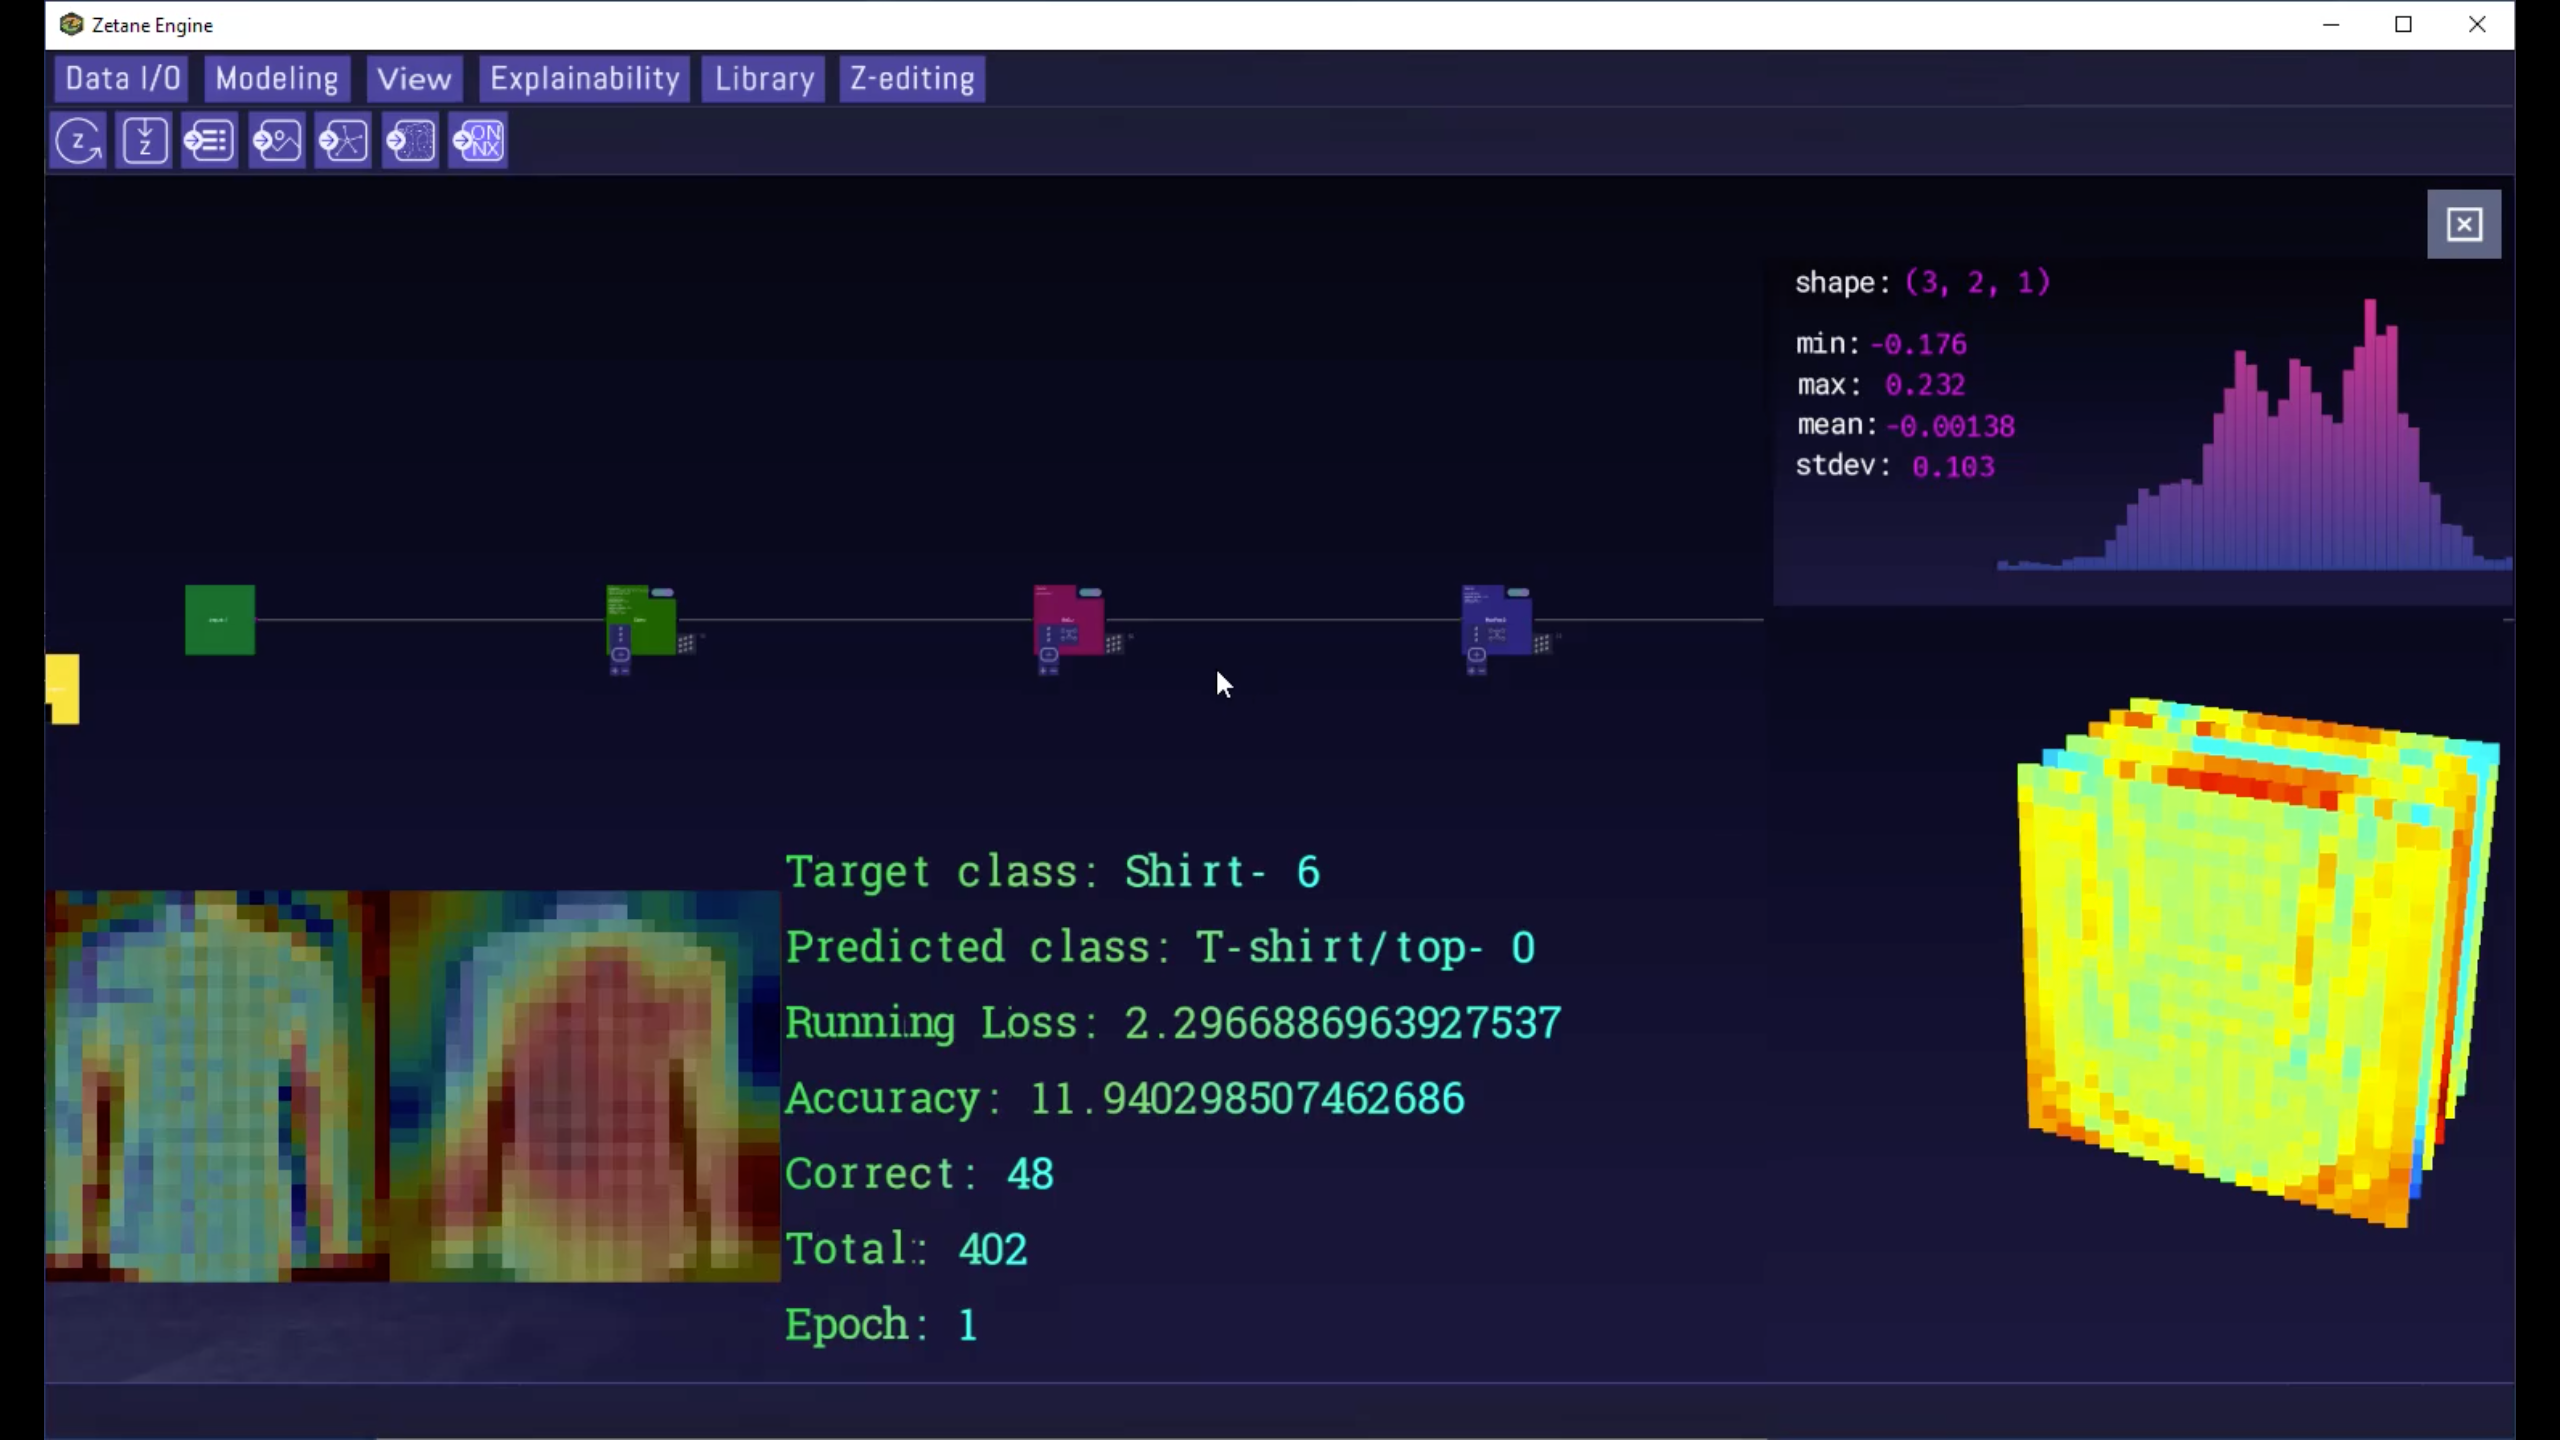This screenshot has width=2560, height=1440.
Task: Click the Zetane refresh circular-arrow icon
Action: coord(79,141)
